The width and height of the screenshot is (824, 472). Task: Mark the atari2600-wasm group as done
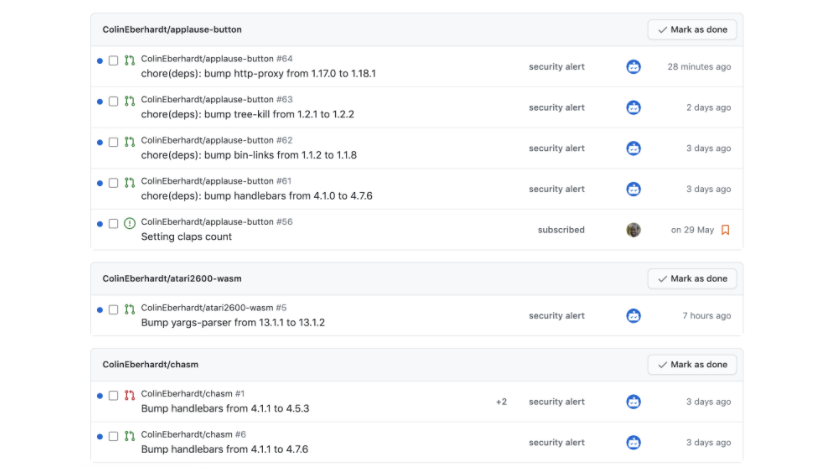click(x=692, y=279)
